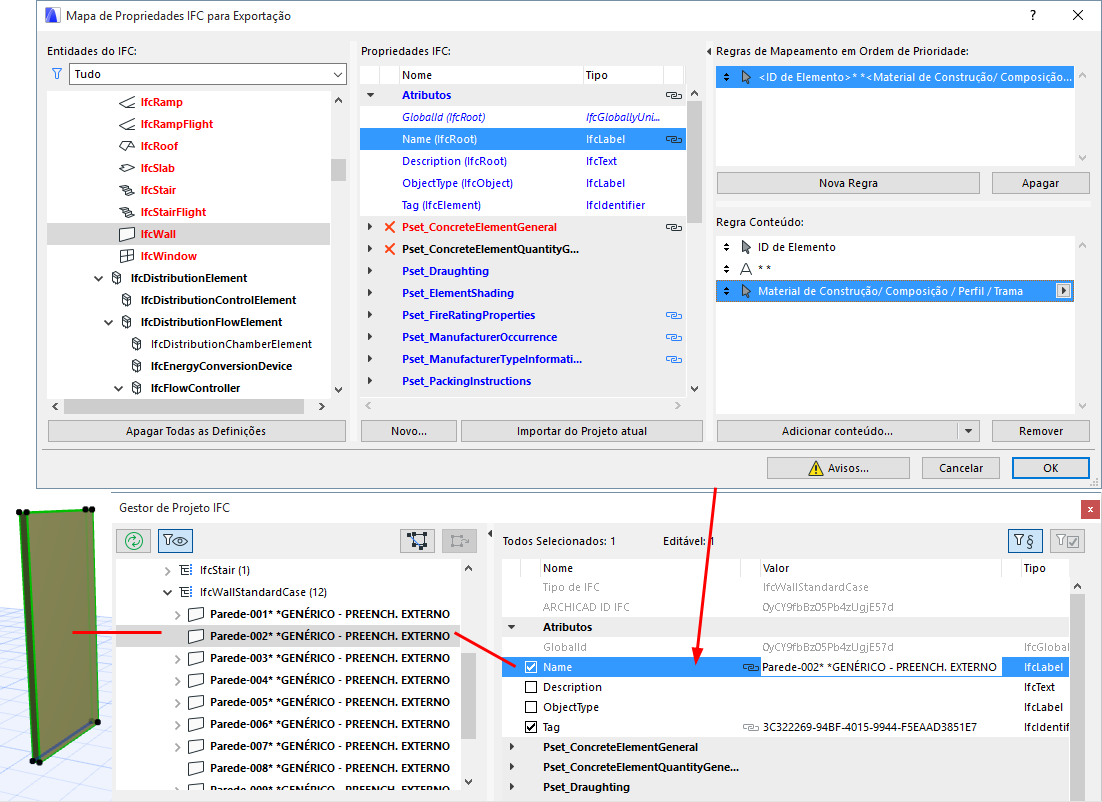Viewport: 1102px width, 802px height.
Task: Open arrow on Material de Construção row
Action: pyautogui.click(x=1063, y=291)
